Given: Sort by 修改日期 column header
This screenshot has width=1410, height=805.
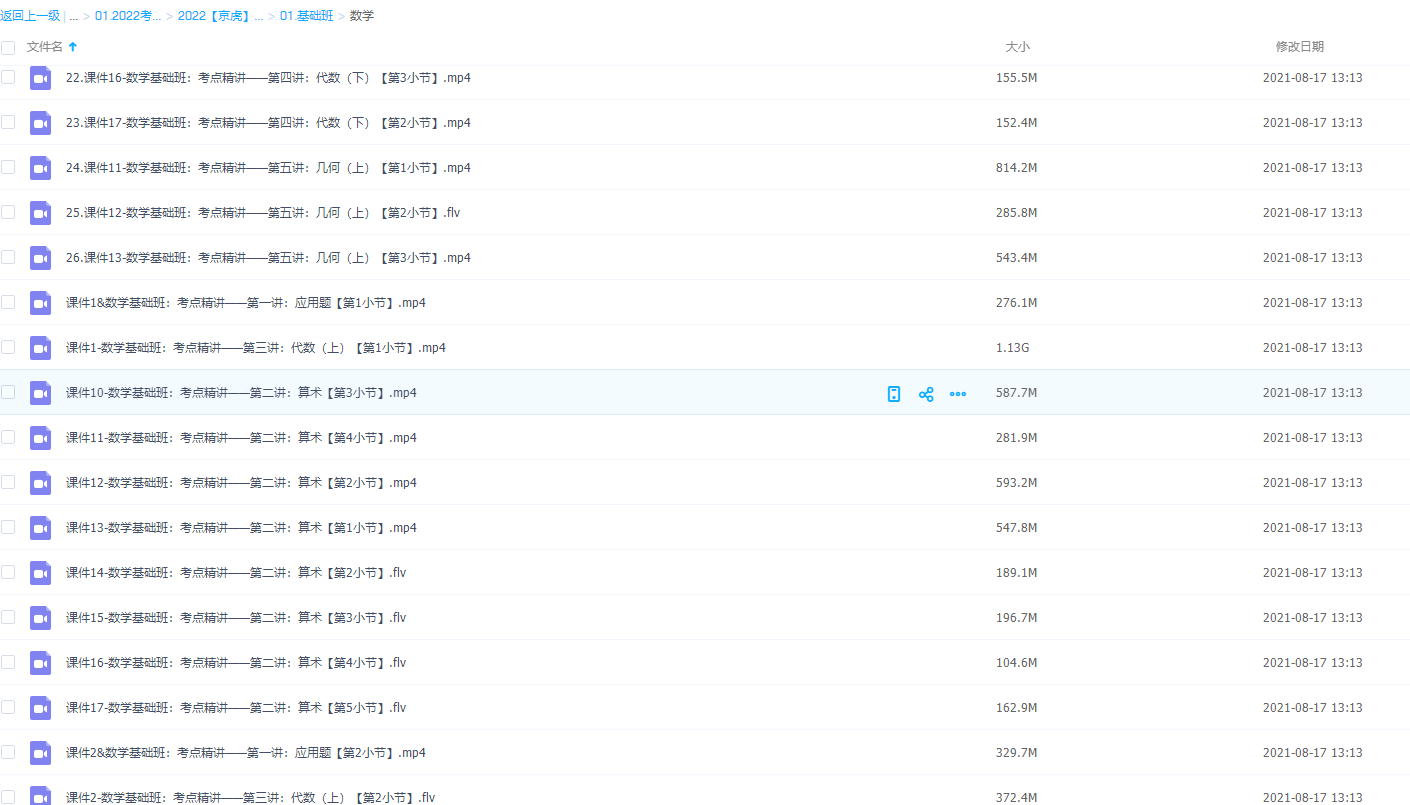Looking at the screenshot, I should (x=1299, y=47).
